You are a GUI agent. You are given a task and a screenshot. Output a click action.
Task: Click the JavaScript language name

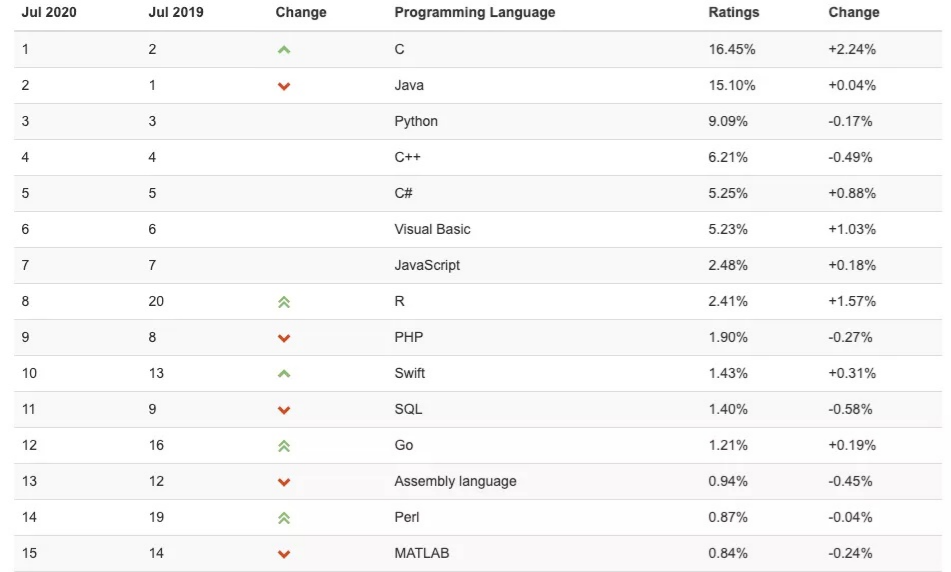click(427, 265)
